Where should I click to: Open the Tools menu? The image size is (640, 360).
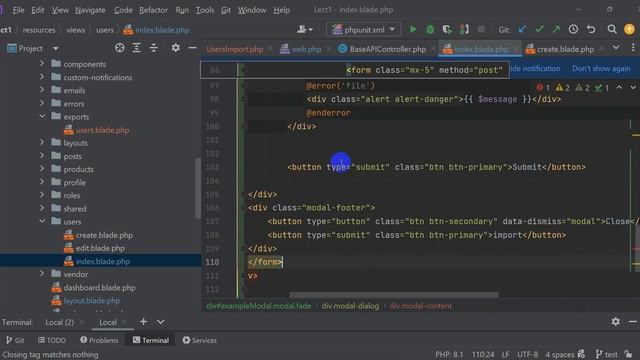coord(205,10)
